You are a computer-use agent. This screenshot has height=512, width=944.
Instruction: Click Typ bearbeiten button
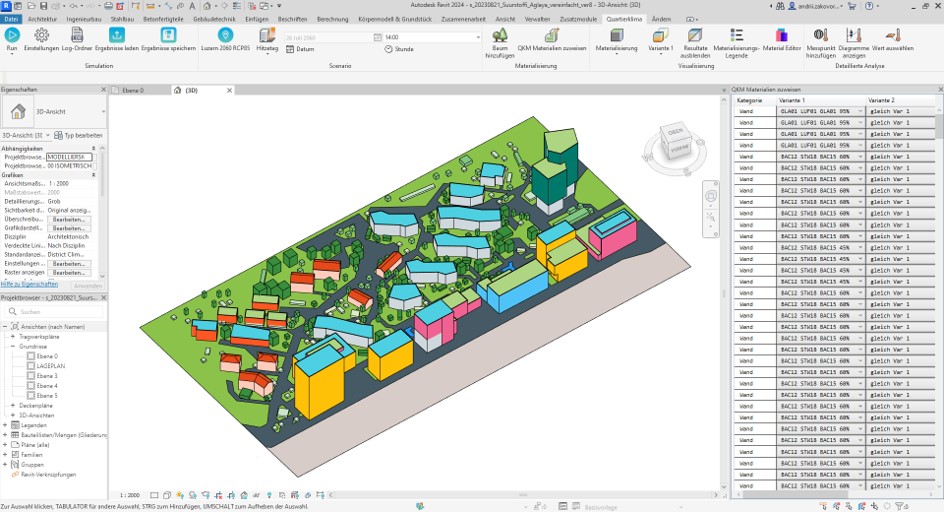[78, 135]
